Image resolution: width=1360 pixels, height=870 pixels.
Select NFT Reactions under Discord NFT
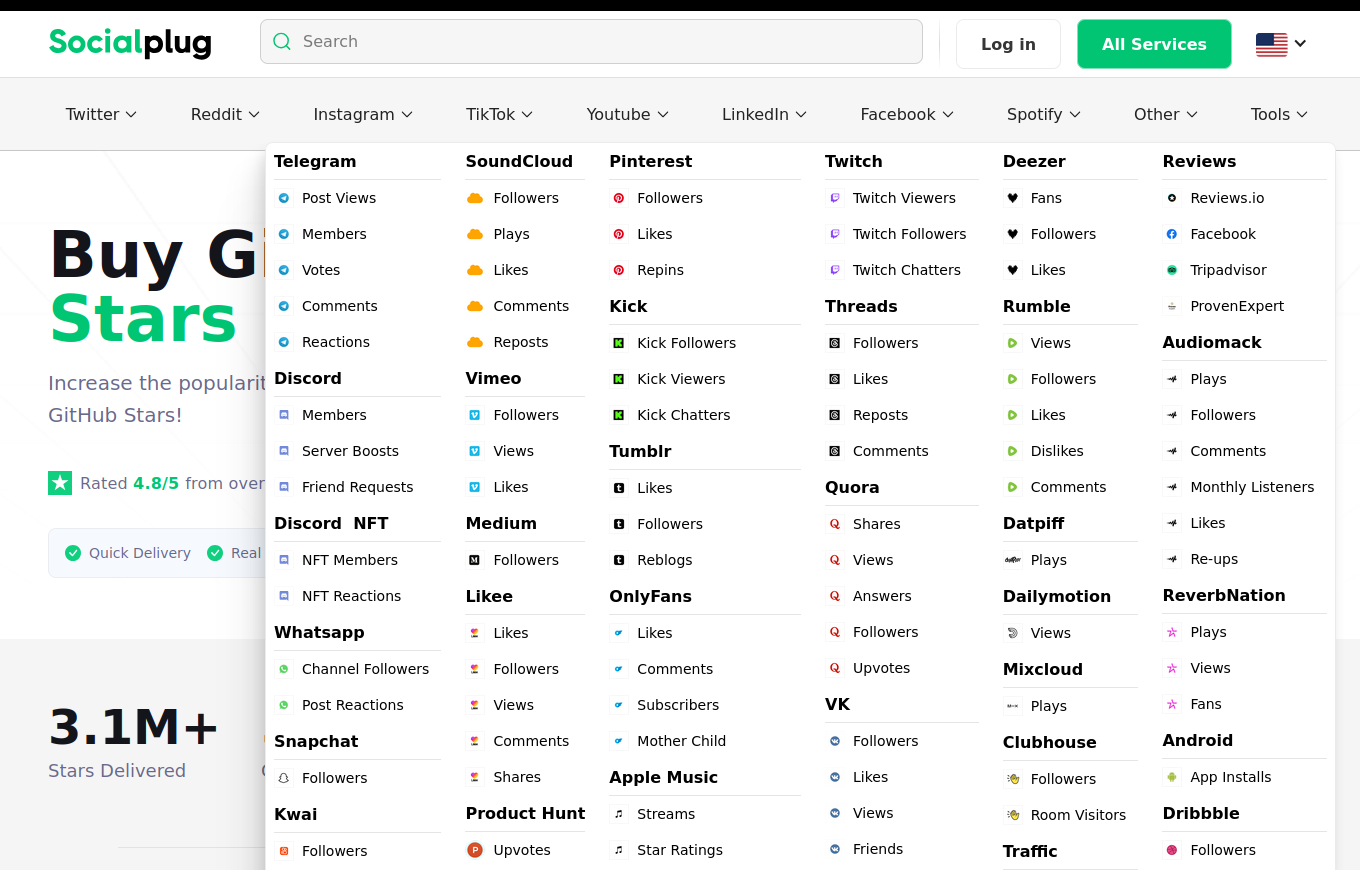pos(351,596)
